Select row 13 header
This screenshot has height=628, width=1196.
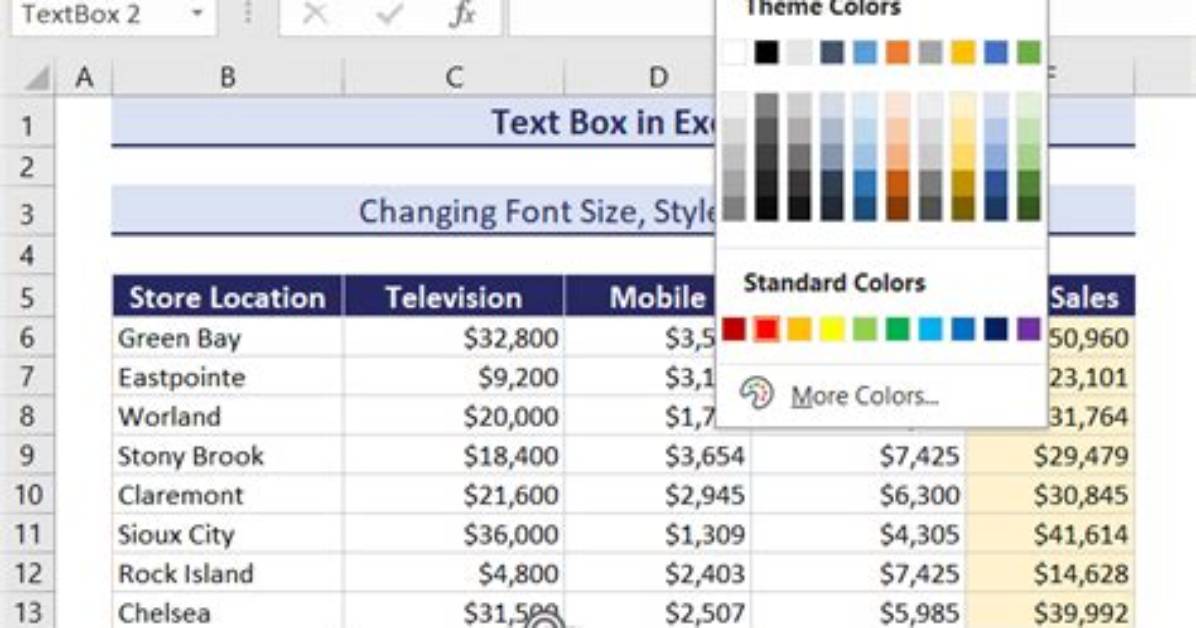[27, 613]
